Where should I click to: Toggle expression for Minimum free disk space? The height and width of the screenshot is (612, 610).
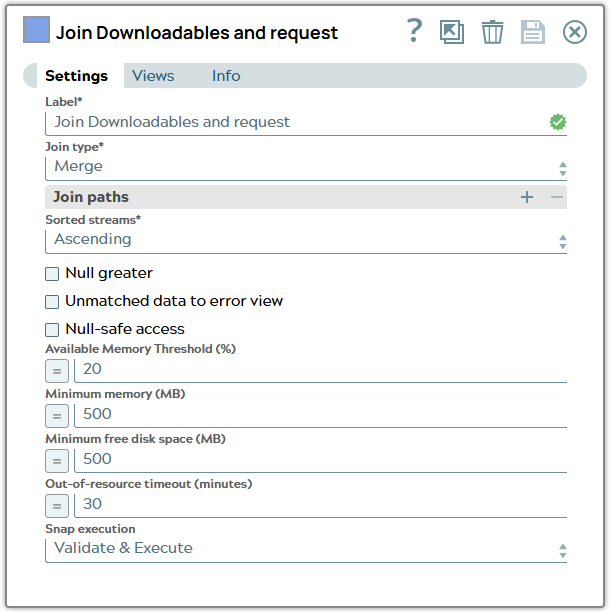(x=57, y=461)
